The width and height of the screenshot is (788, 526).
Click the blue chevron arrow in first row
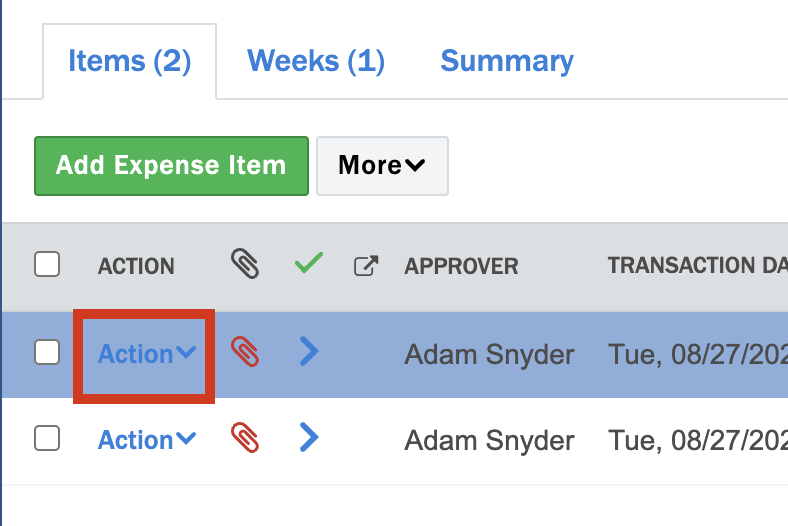(309, 352)
